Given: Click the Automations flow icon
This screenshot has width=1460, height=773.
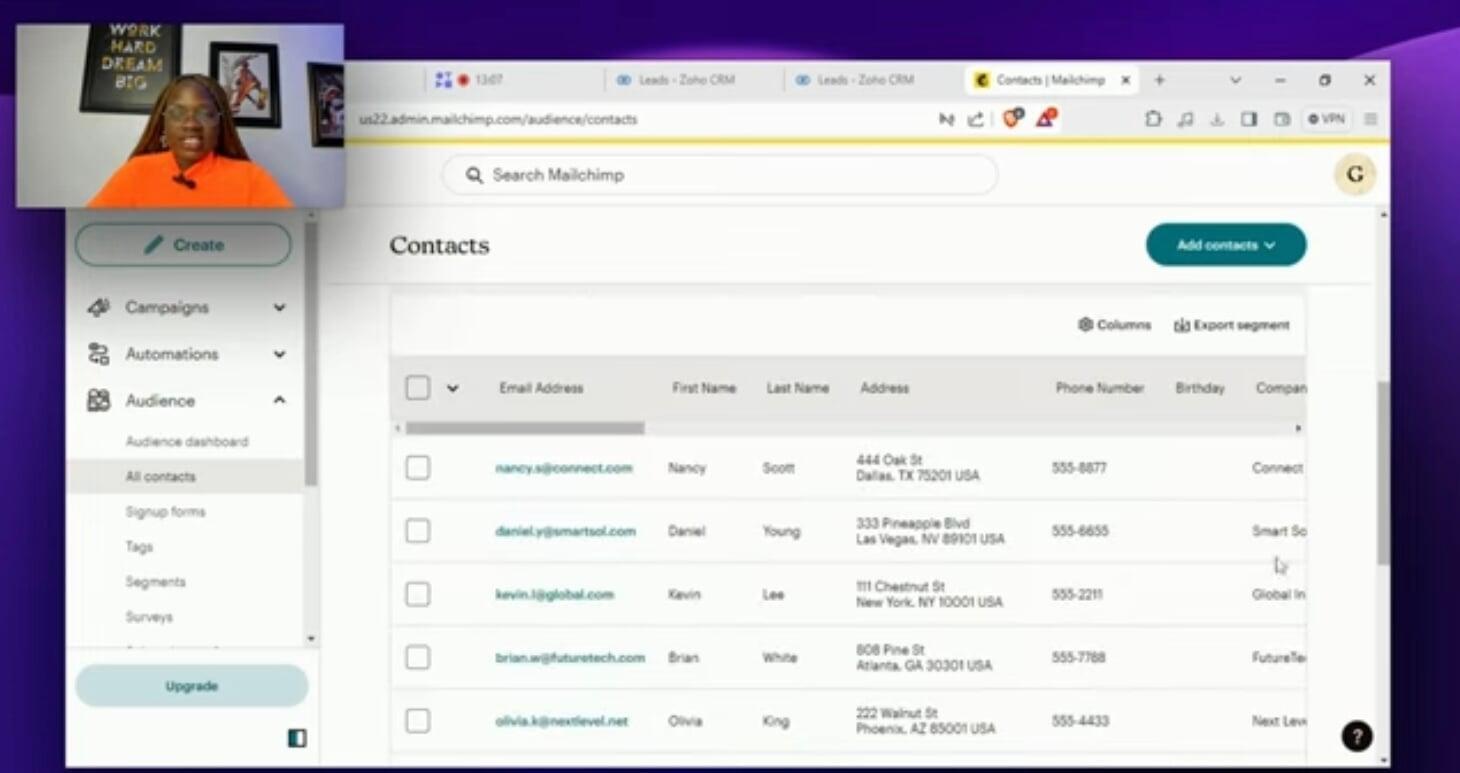Looking at the screenshot, I should (98, 354).
